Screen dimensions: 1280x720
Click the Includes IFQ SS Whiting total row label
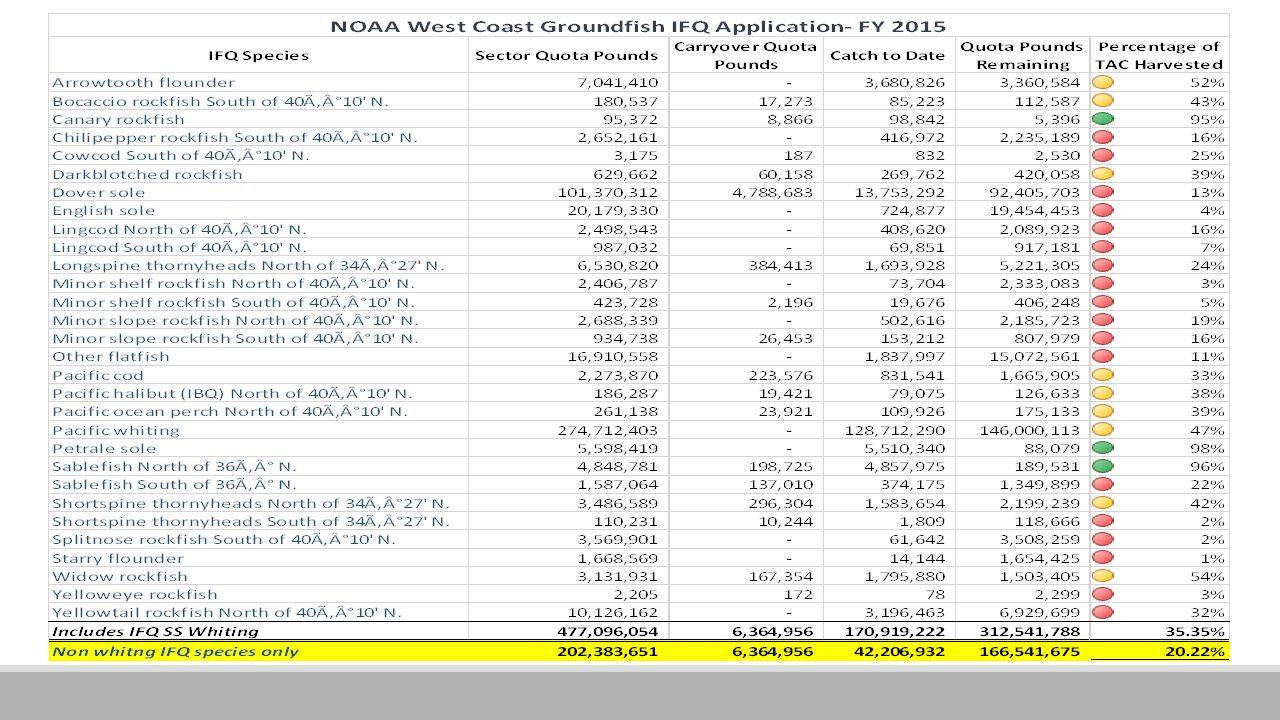click(x=155, y=631)
